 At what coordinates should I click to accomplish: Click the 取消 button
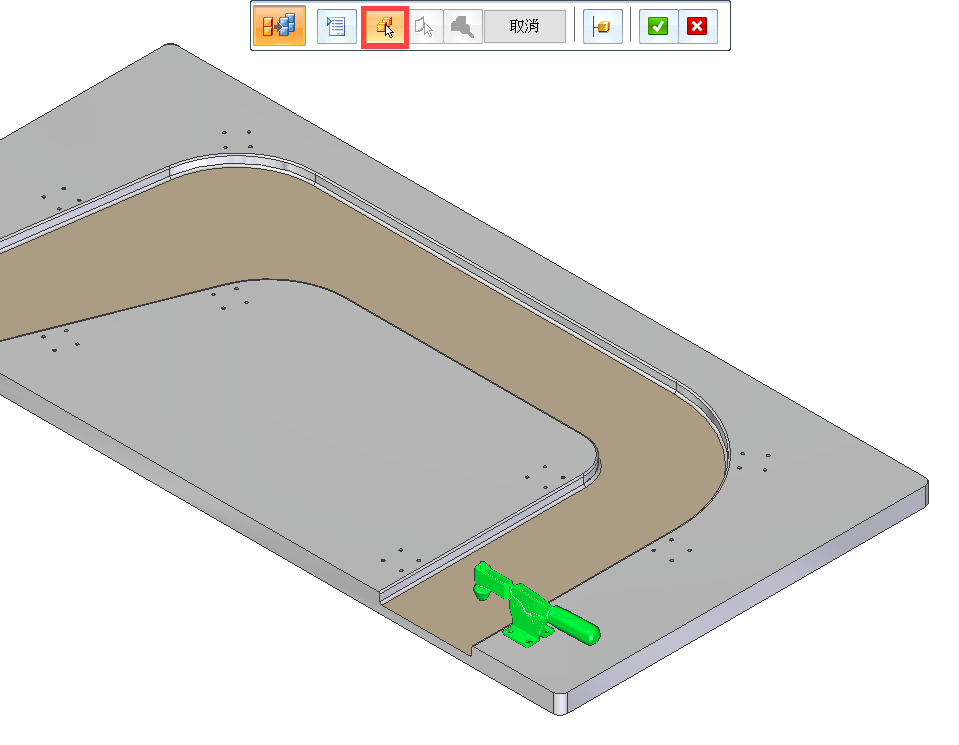pos(524,26)
